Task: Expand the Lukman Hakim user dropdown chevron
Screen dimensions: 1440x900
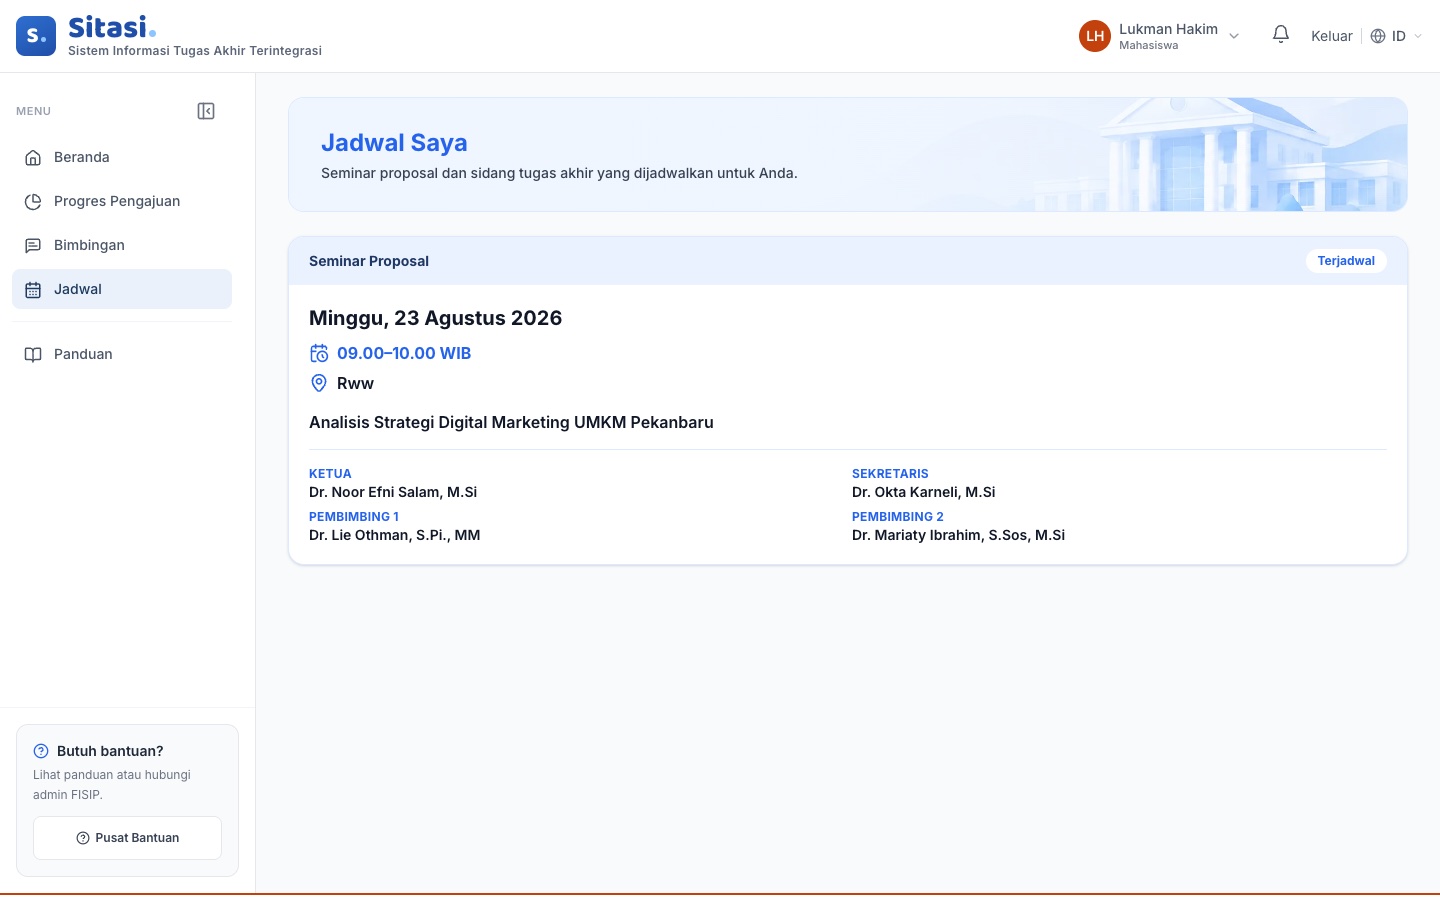Action: pos(1234,36)
